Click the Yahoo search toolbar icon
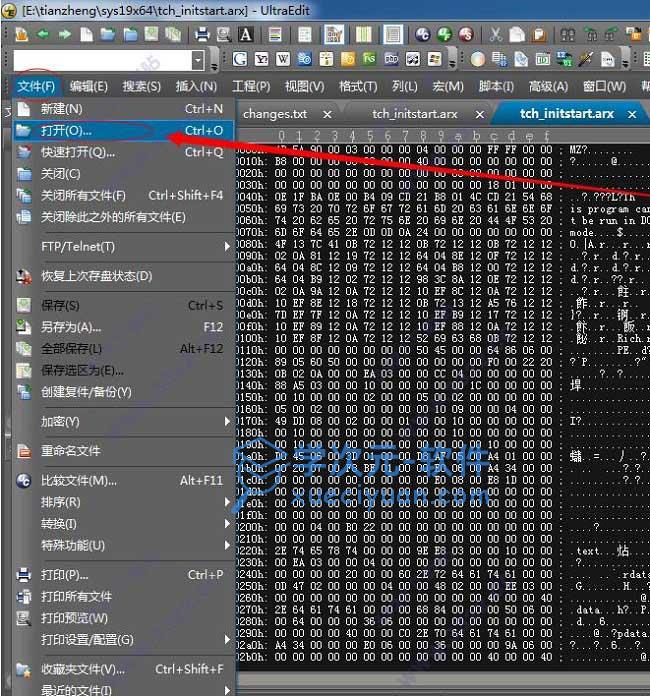The width and height of the screenshot is (650, 696). 262,59
